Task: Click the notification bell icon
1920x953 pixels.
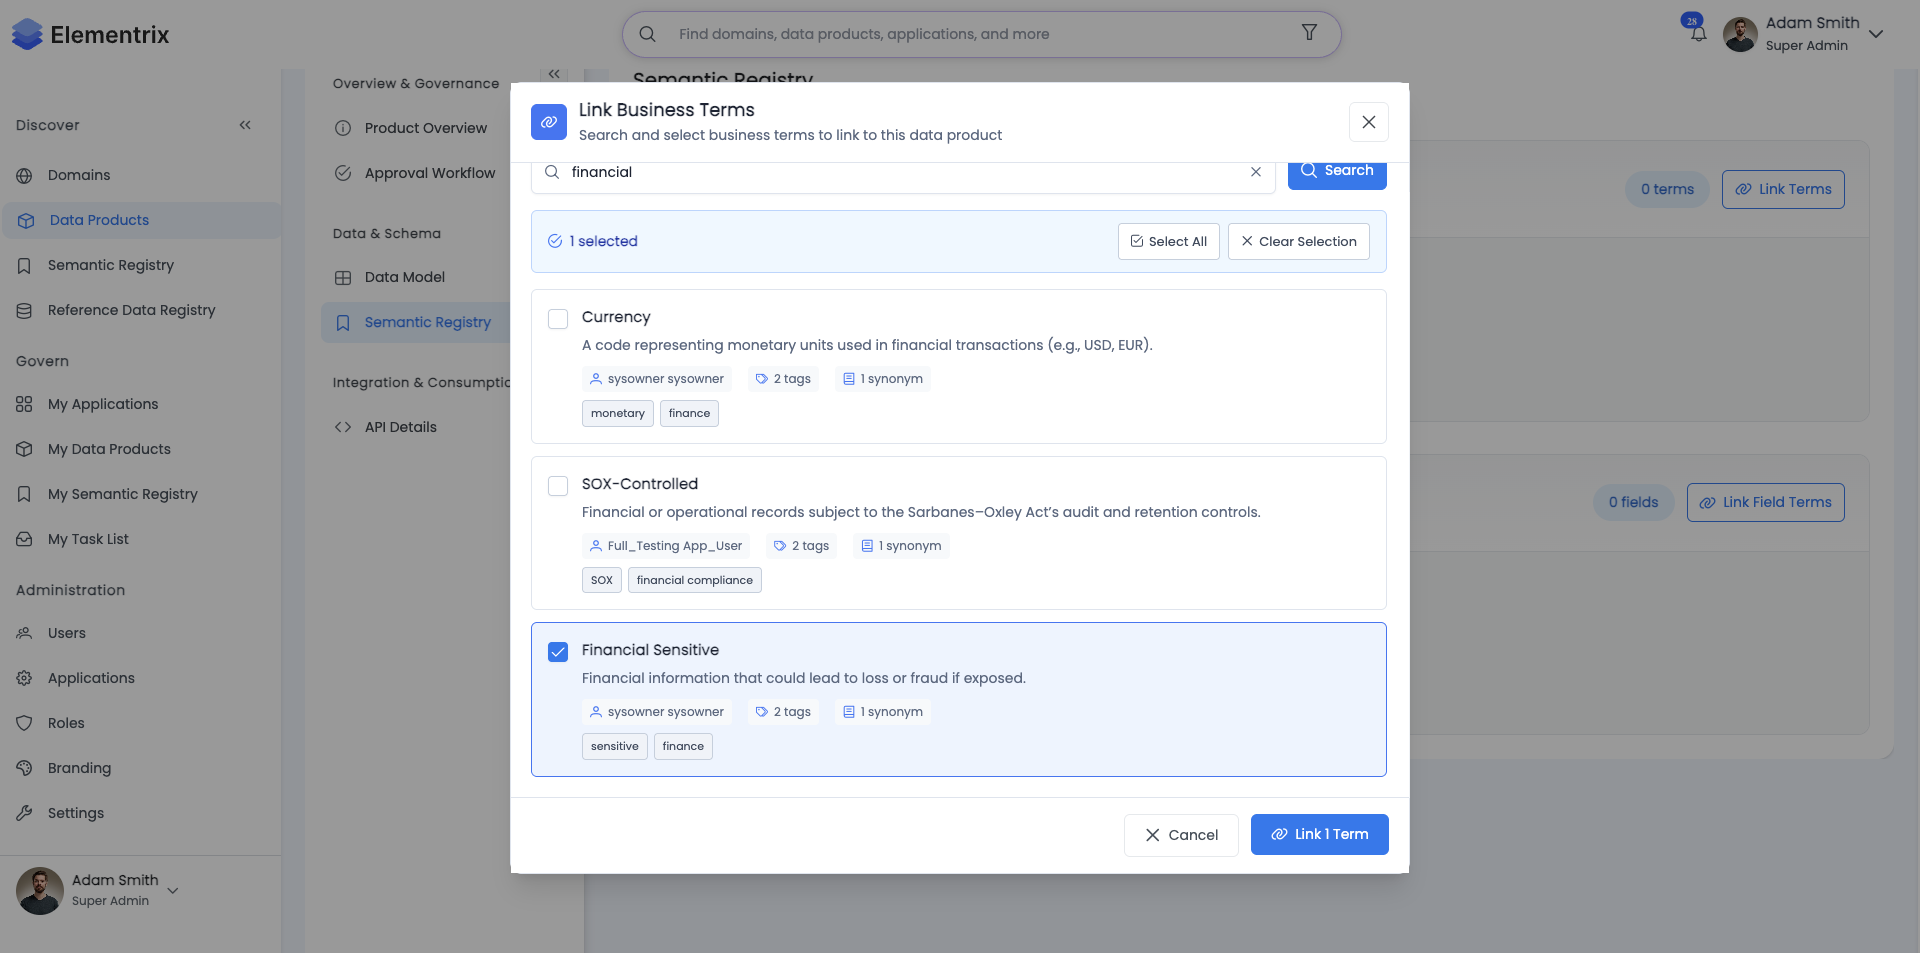Action: 1698,33
